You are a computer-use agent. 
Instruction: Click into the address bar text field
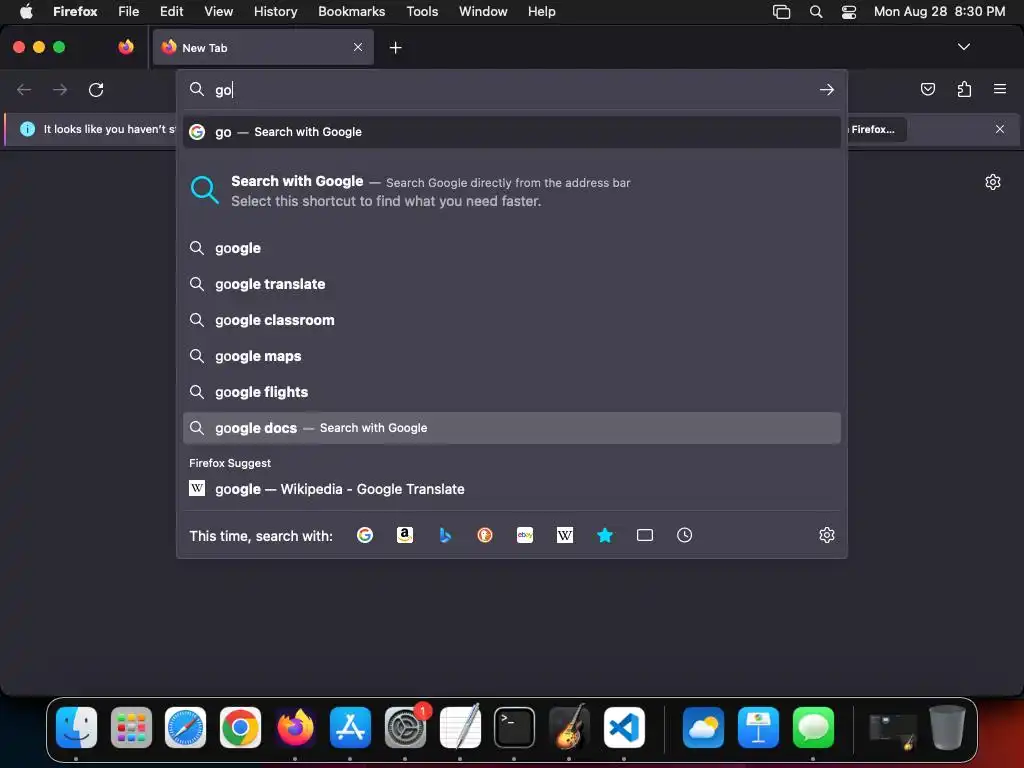[513, 89]
